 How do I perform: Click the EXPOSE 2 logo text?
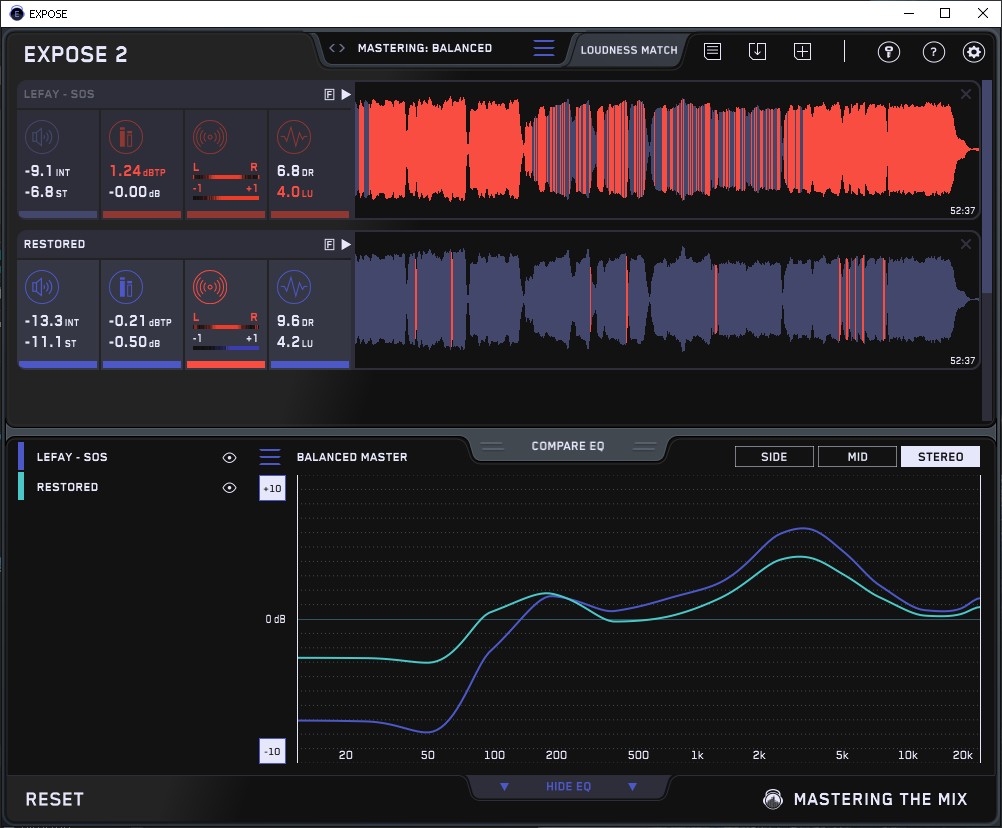pyautogui.click(x=75, y=55)
